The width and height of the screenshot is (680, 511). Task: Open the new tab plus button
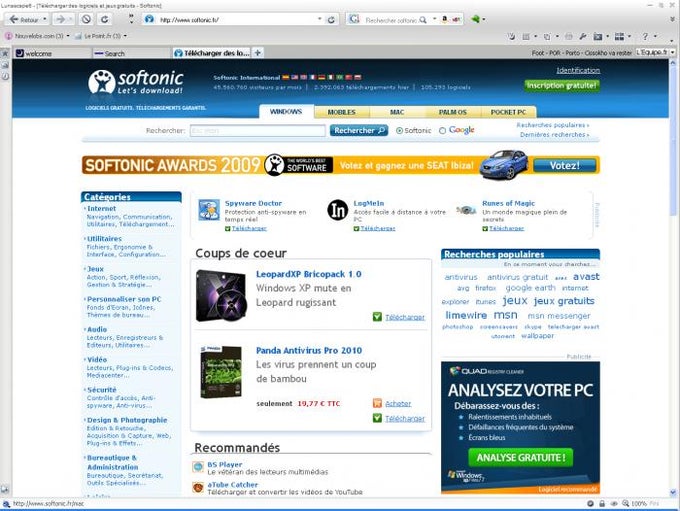(x=258, y=53)
